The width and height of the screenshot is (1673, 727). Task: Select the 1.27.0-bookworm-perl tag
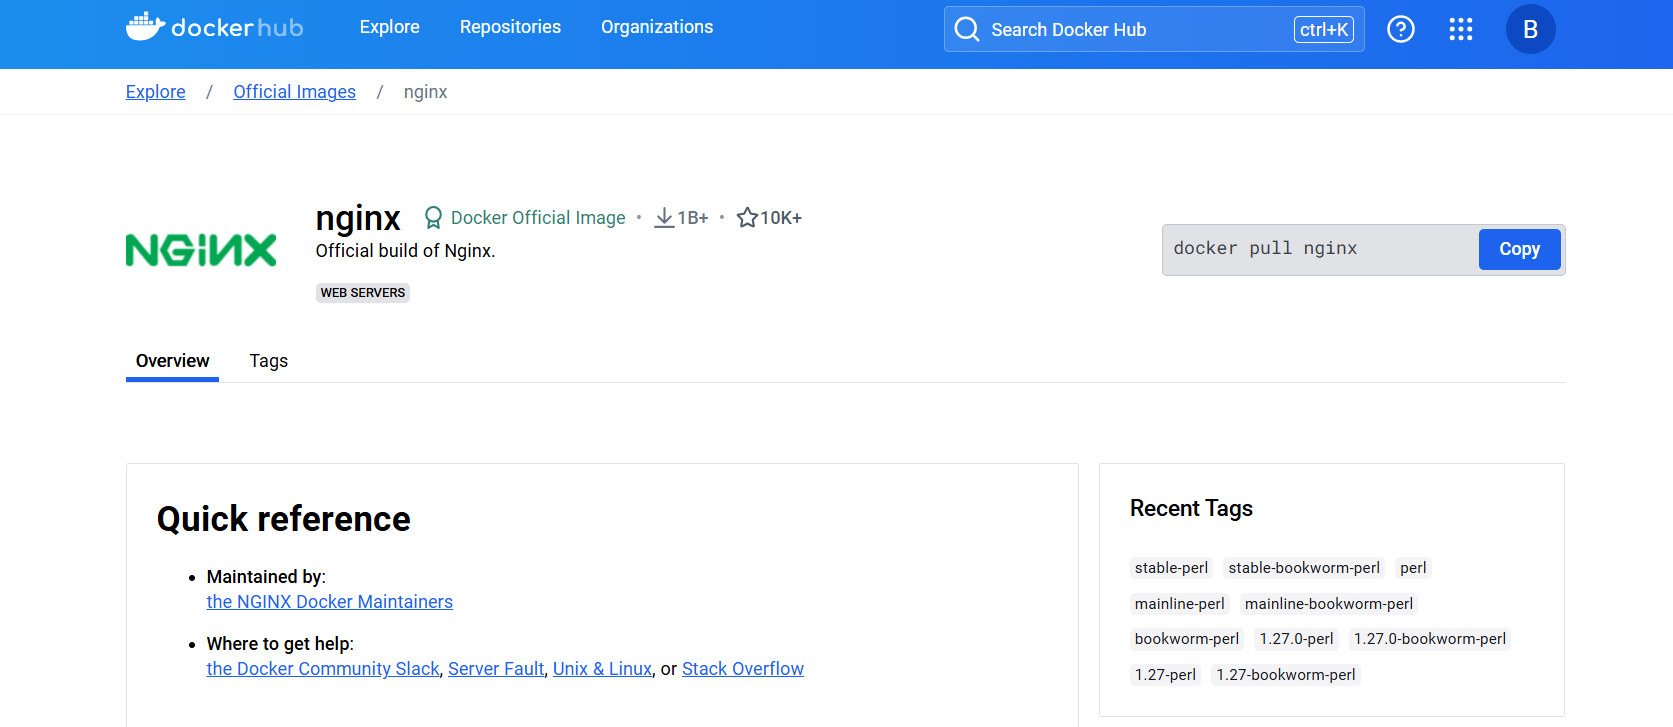tap(1430, 639)
